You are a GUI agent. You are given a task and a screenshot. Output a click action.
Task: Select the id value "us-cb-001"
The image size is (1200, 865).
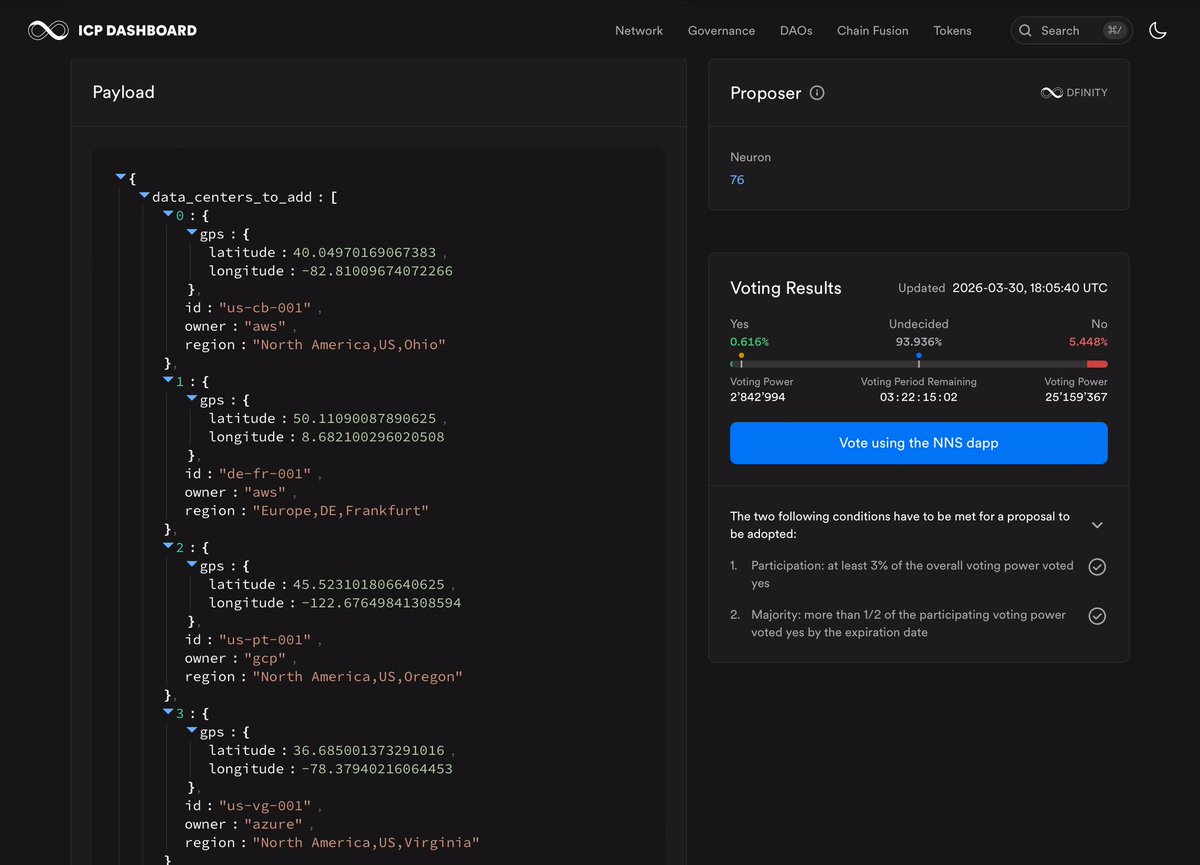click(265, 308)
